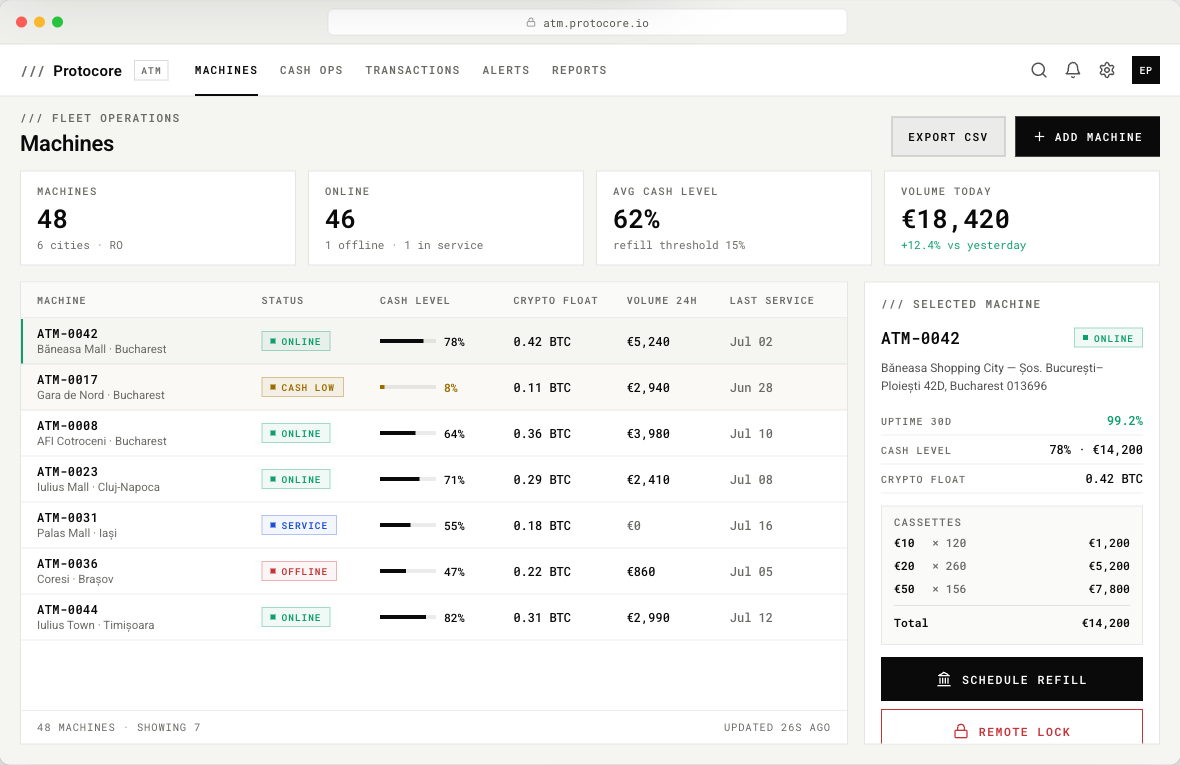The width and height of the screenshot is (1180, 765).
Task: Click the Export CSV button
Action: tap(948, 136)
